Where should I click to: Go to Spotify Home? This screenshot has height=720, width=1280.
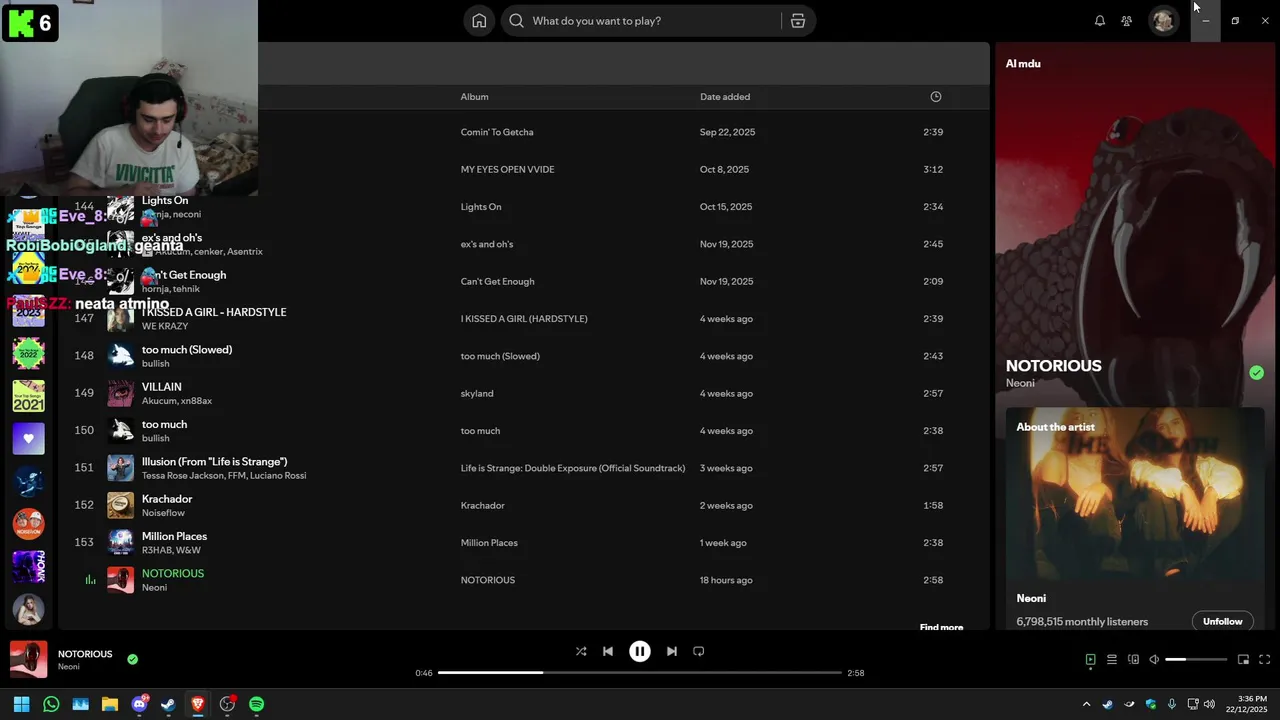click(479, 21)
